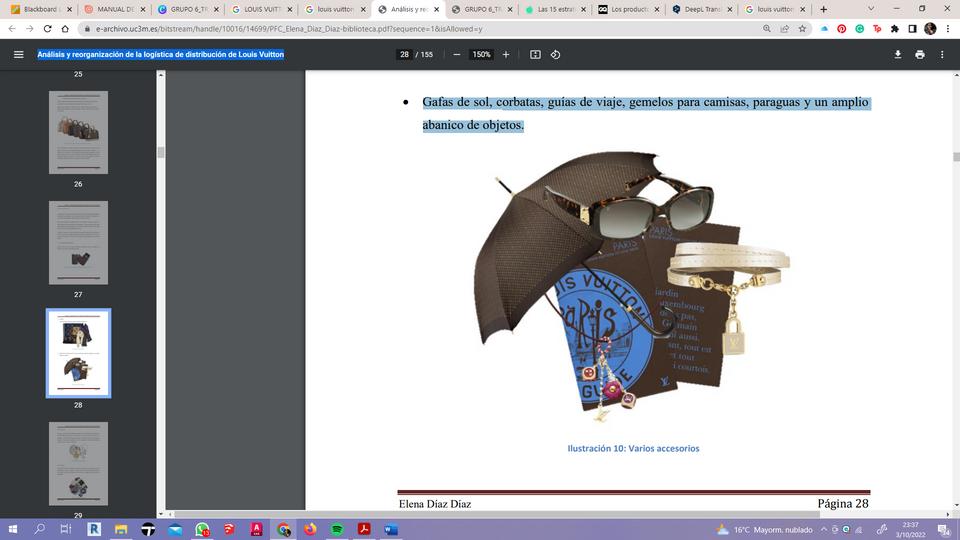Click the zoom magnifier icon in address bar
Screen dimensions: 960x540
(767, 29)
